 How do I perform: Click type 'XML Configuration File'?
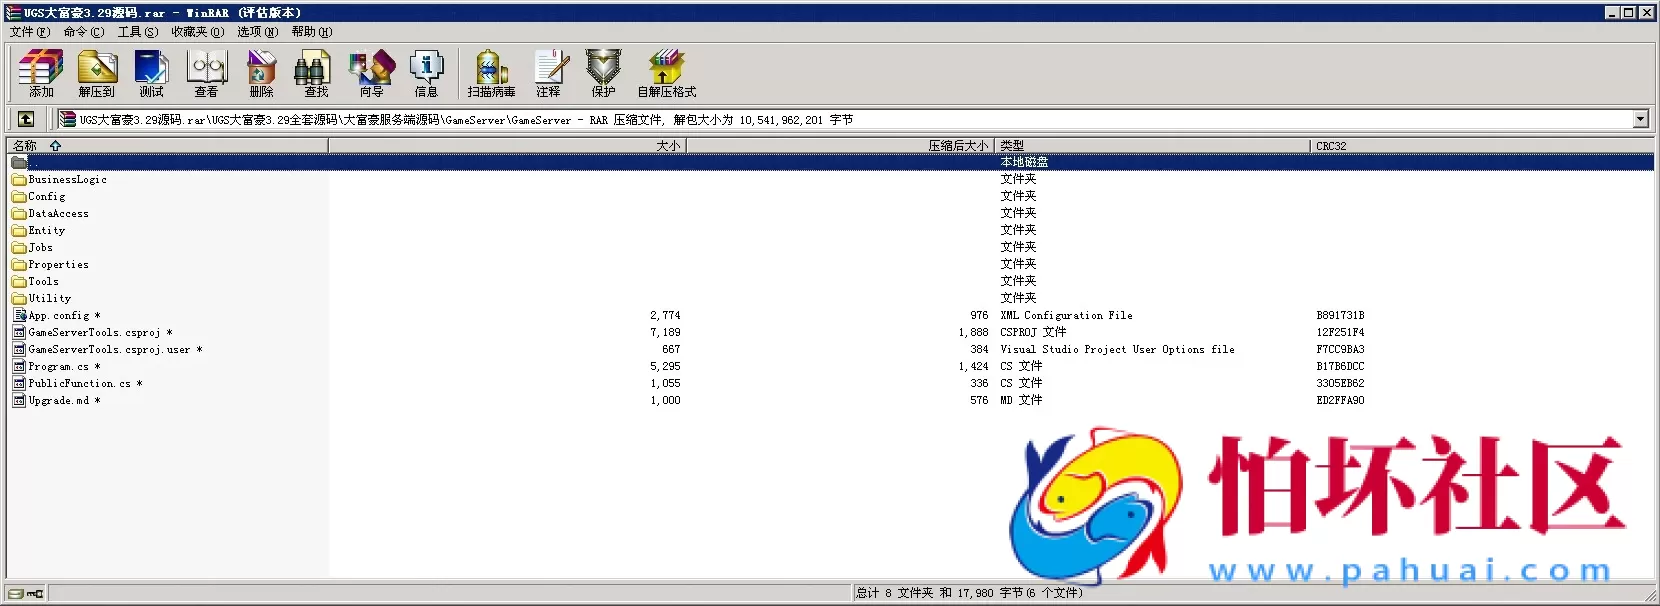pos(1066,316)
